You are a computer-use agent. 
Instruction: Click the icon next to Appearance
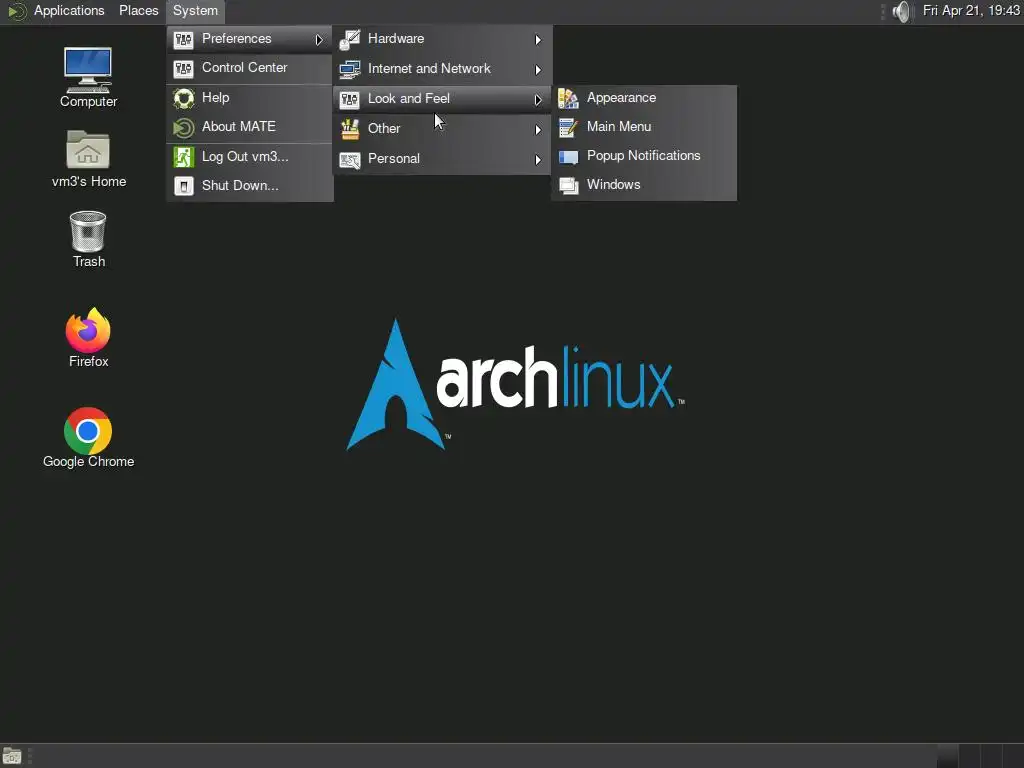pyautogui.click(x=568, y=98)
